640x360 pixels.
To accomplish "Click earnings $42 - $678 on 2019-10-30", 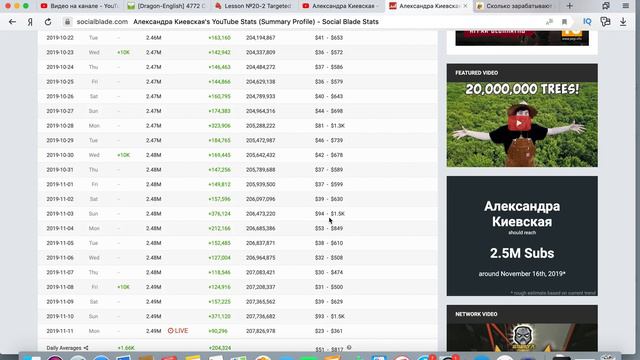I will point(329,155).
